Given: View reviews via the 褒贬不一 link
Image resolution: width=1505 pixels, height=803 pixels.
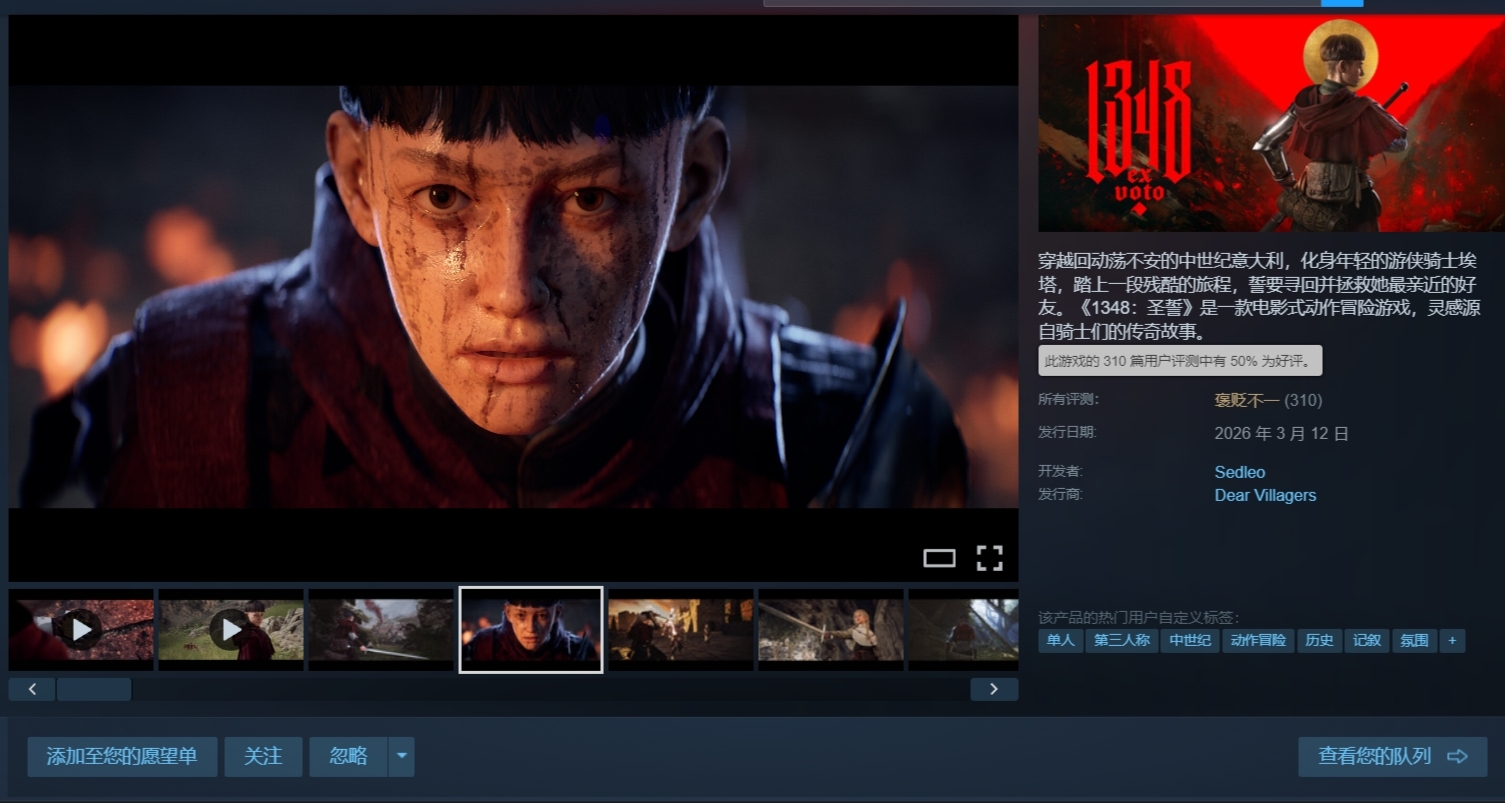Looking at the screenshot, I should tap(1246, 400).
